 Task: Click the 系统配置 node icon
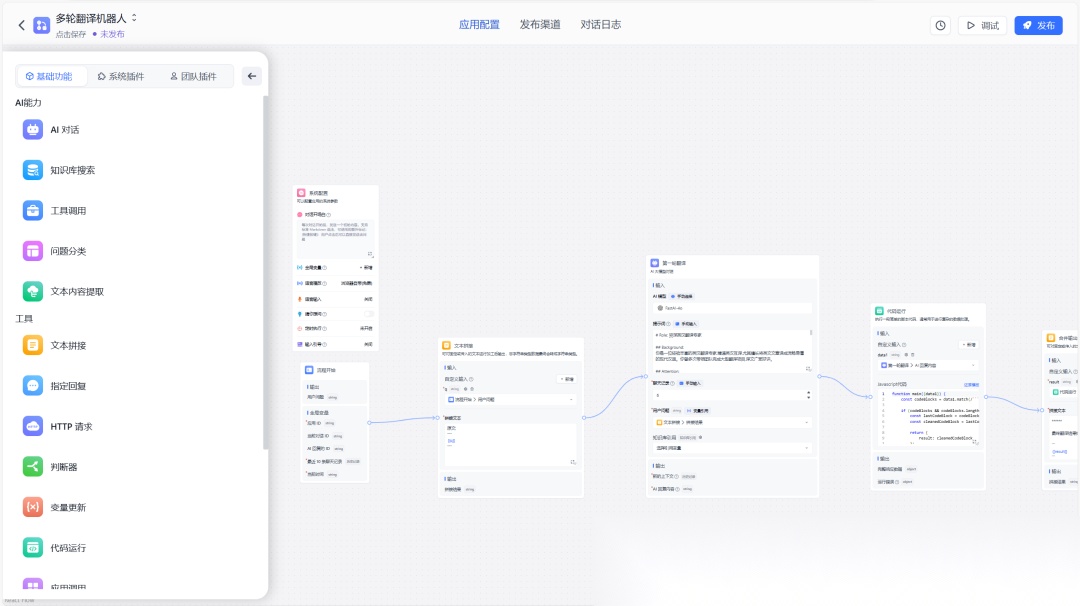301,193
